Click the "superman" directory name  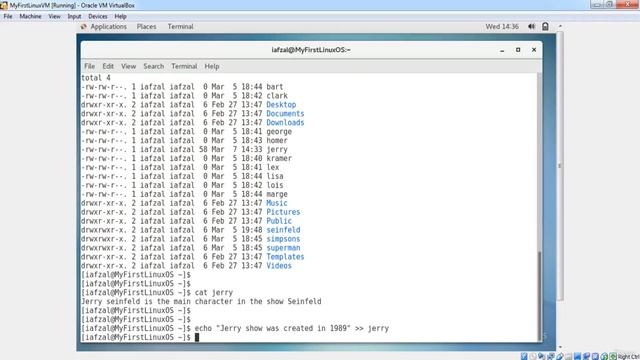tap(283, 248)
